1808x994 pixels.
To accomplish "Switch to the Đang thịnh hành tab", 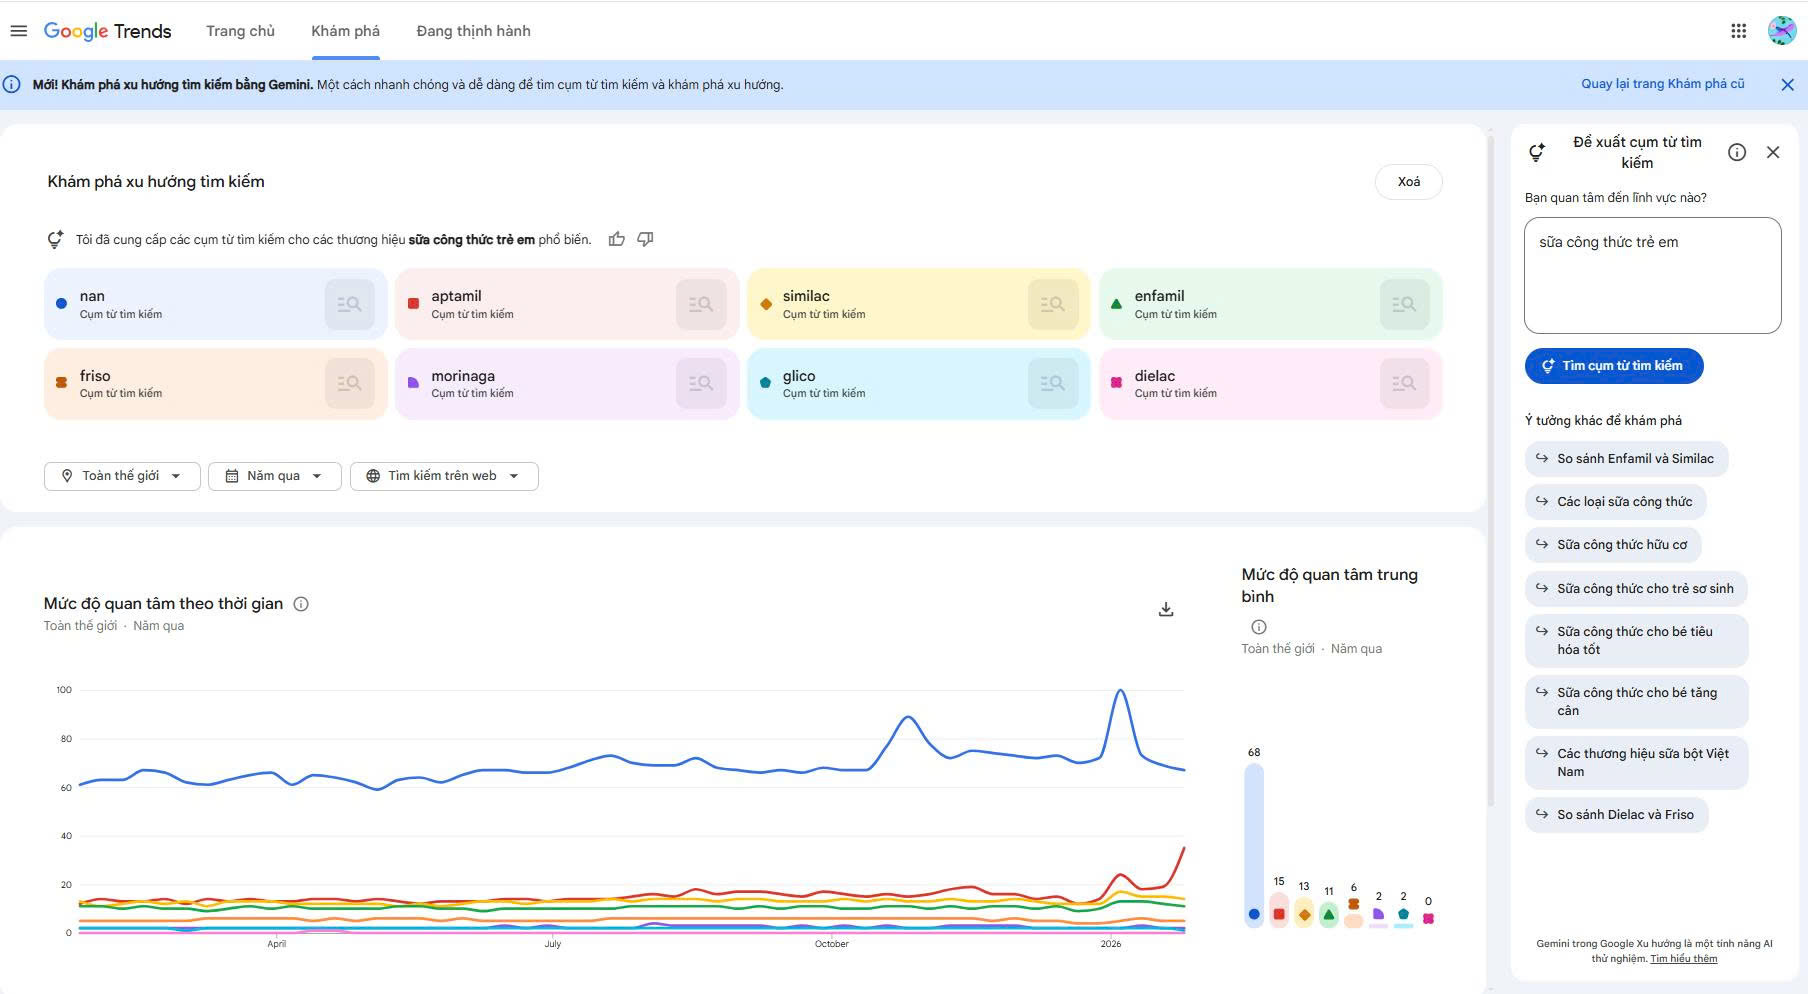I will (473, 31).
